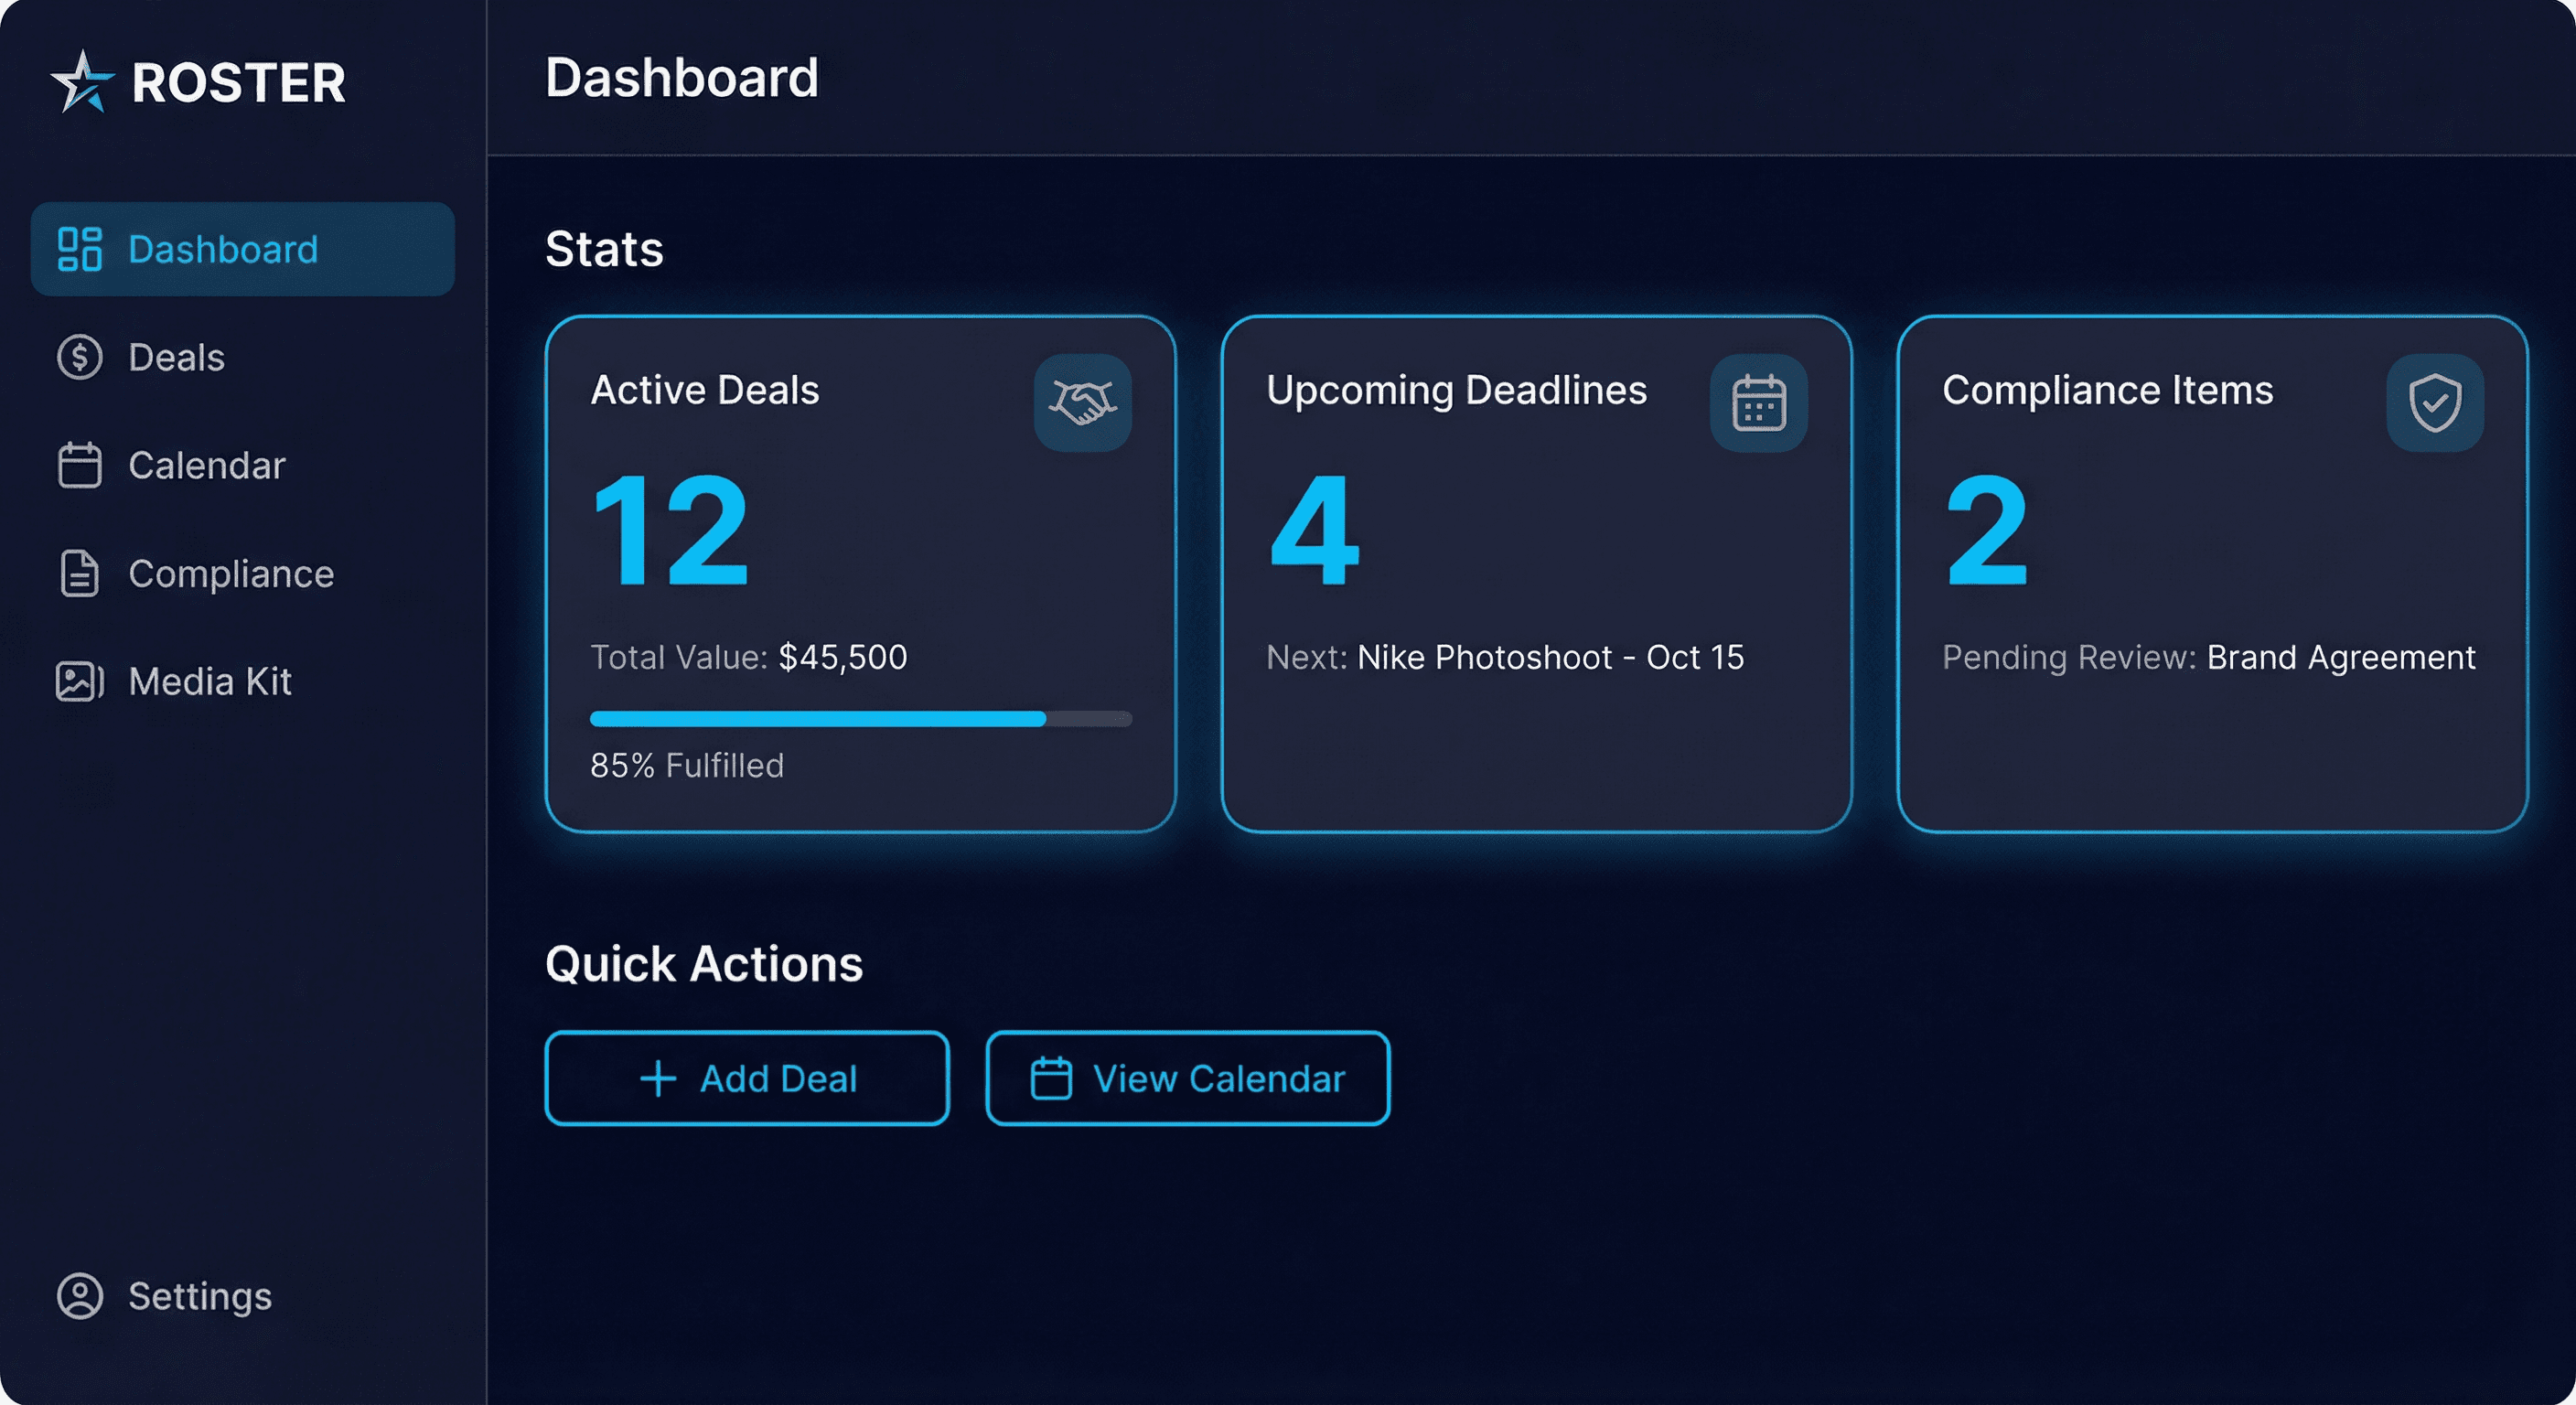Image resolution: width=2576 pixels, height=1405 pixels.
Task: Open the Deals page from sidebar
Action: [176, 357]
